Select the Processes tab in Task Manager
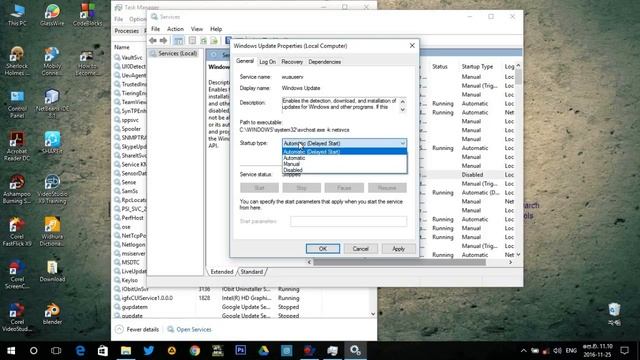Screen dimensions: 640x360 click(x=127, y=31)
